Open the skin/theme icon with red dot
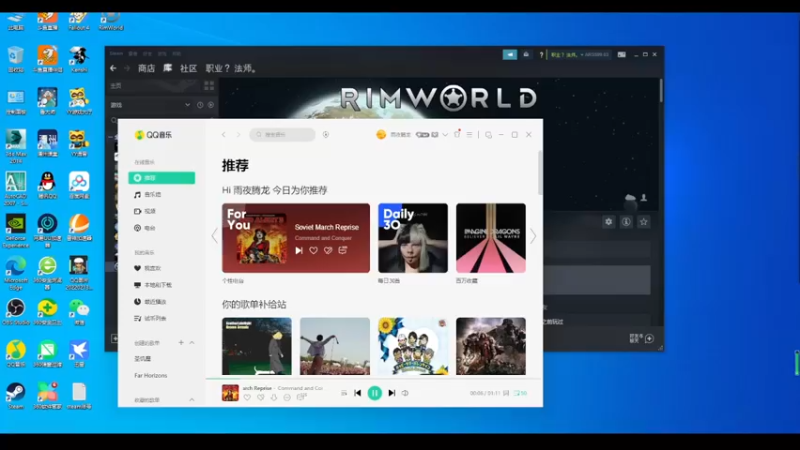This screenshot has width=800, height=450. [457, 134]
